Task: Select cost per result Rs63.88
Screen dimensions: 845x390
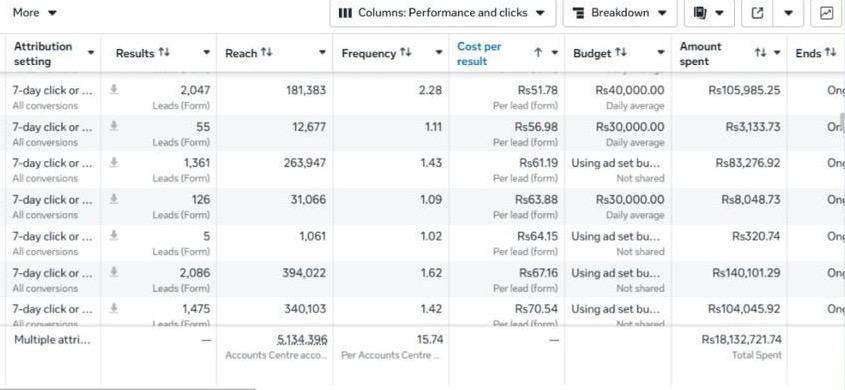Action: point(536,199)
